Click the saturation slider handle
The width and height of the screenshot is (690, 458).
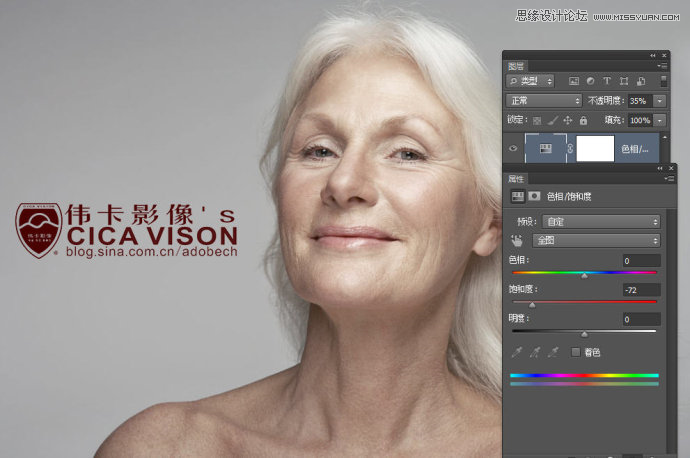click(532, 305)
